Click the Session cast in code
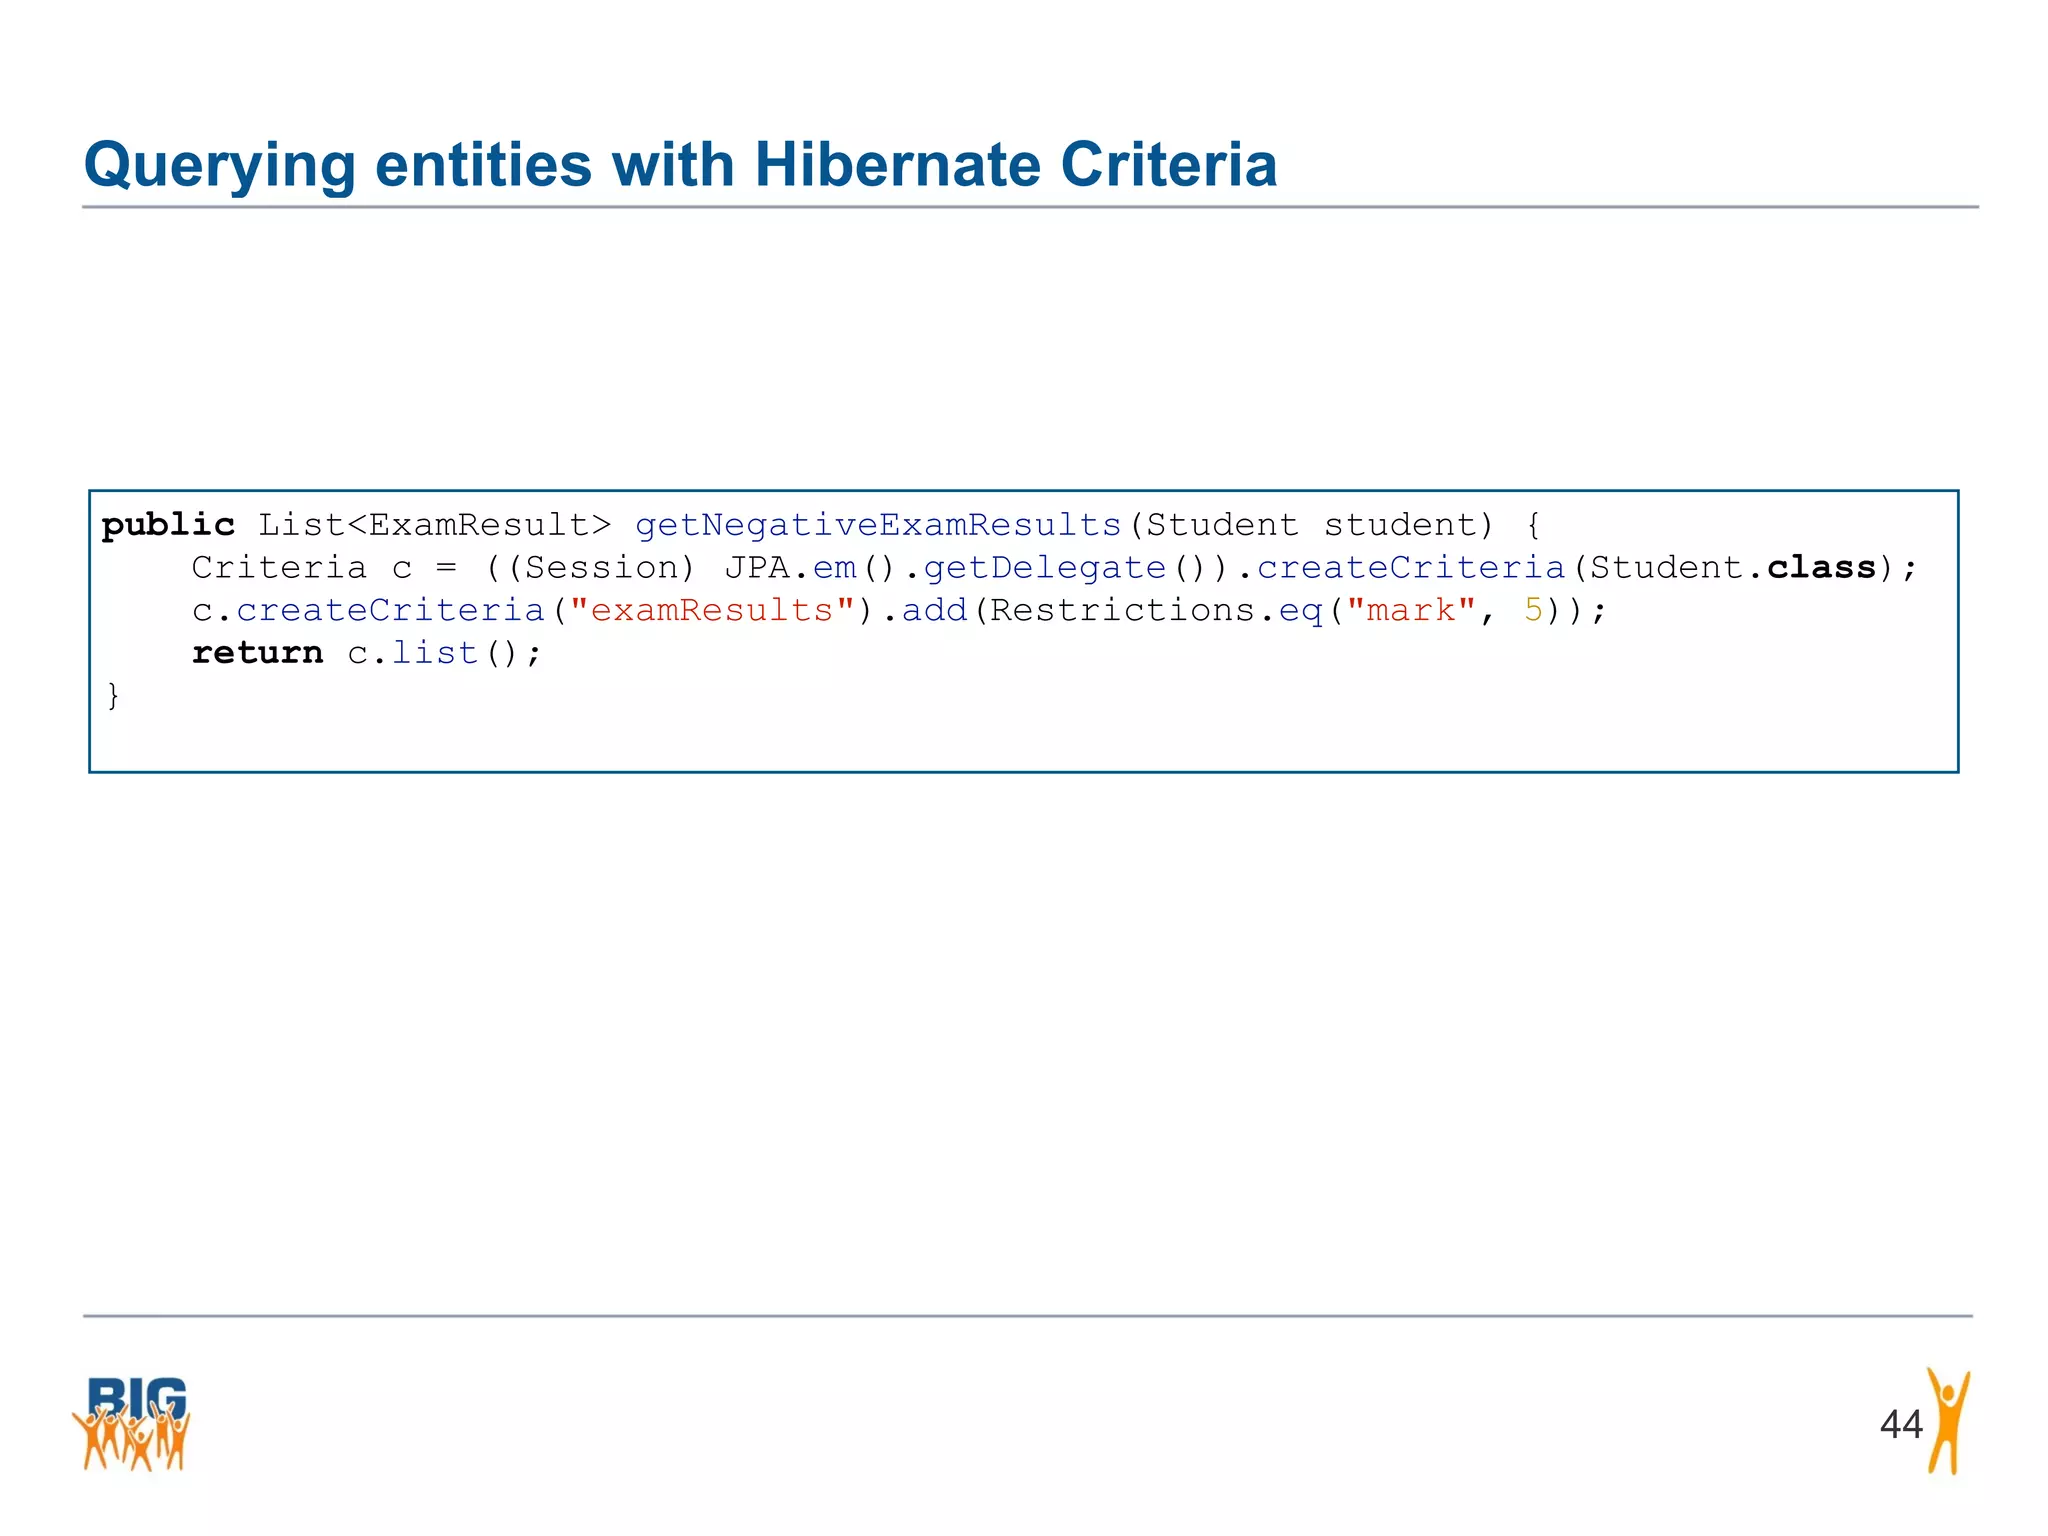Image resolution: width=2048 pixels, height=1536 pixels. (601, 568)
